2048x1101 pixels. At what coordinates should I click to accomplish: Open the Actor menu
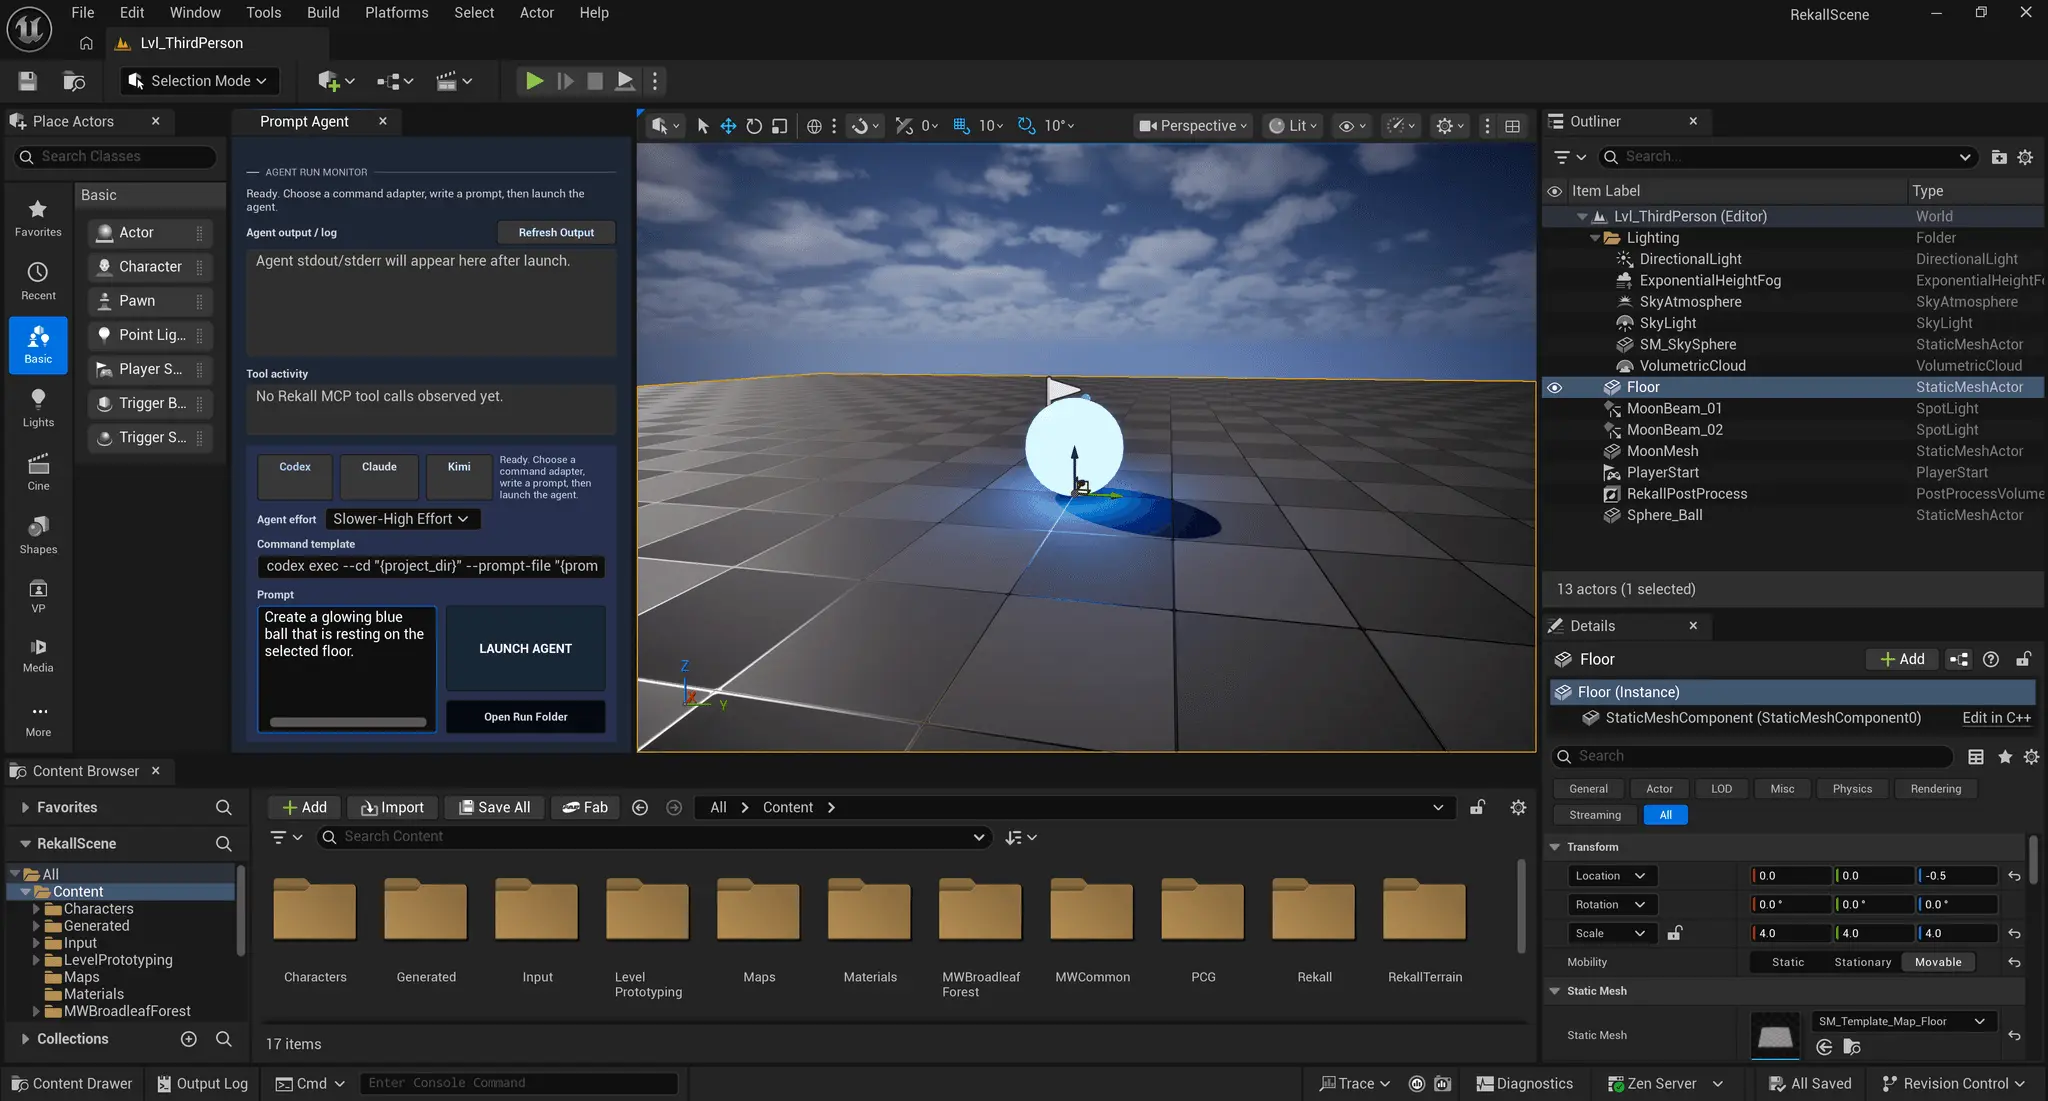[536, 13]
